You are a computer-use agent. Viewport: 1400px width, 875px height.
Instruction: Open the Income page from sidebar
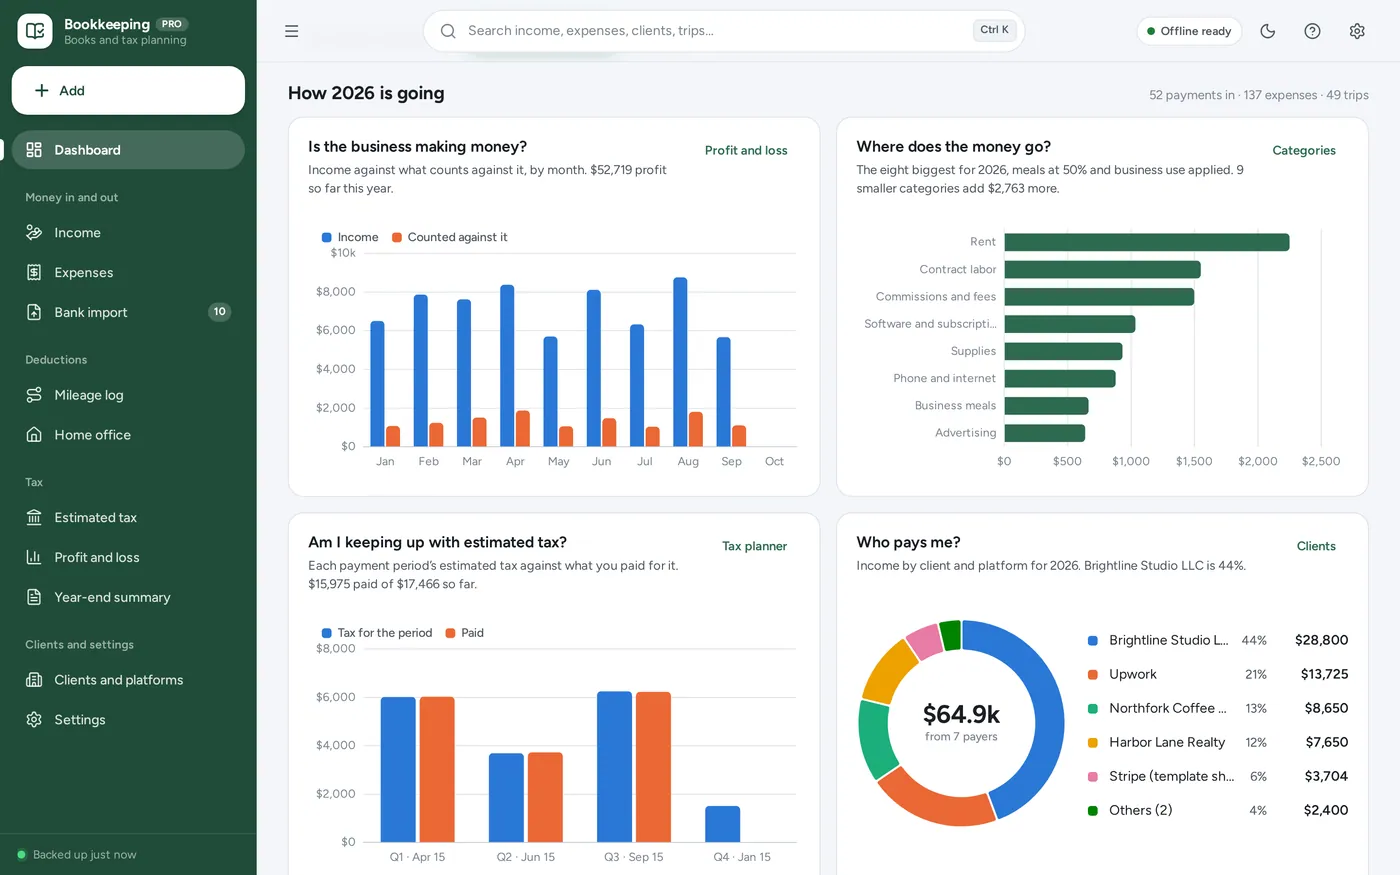128,233
